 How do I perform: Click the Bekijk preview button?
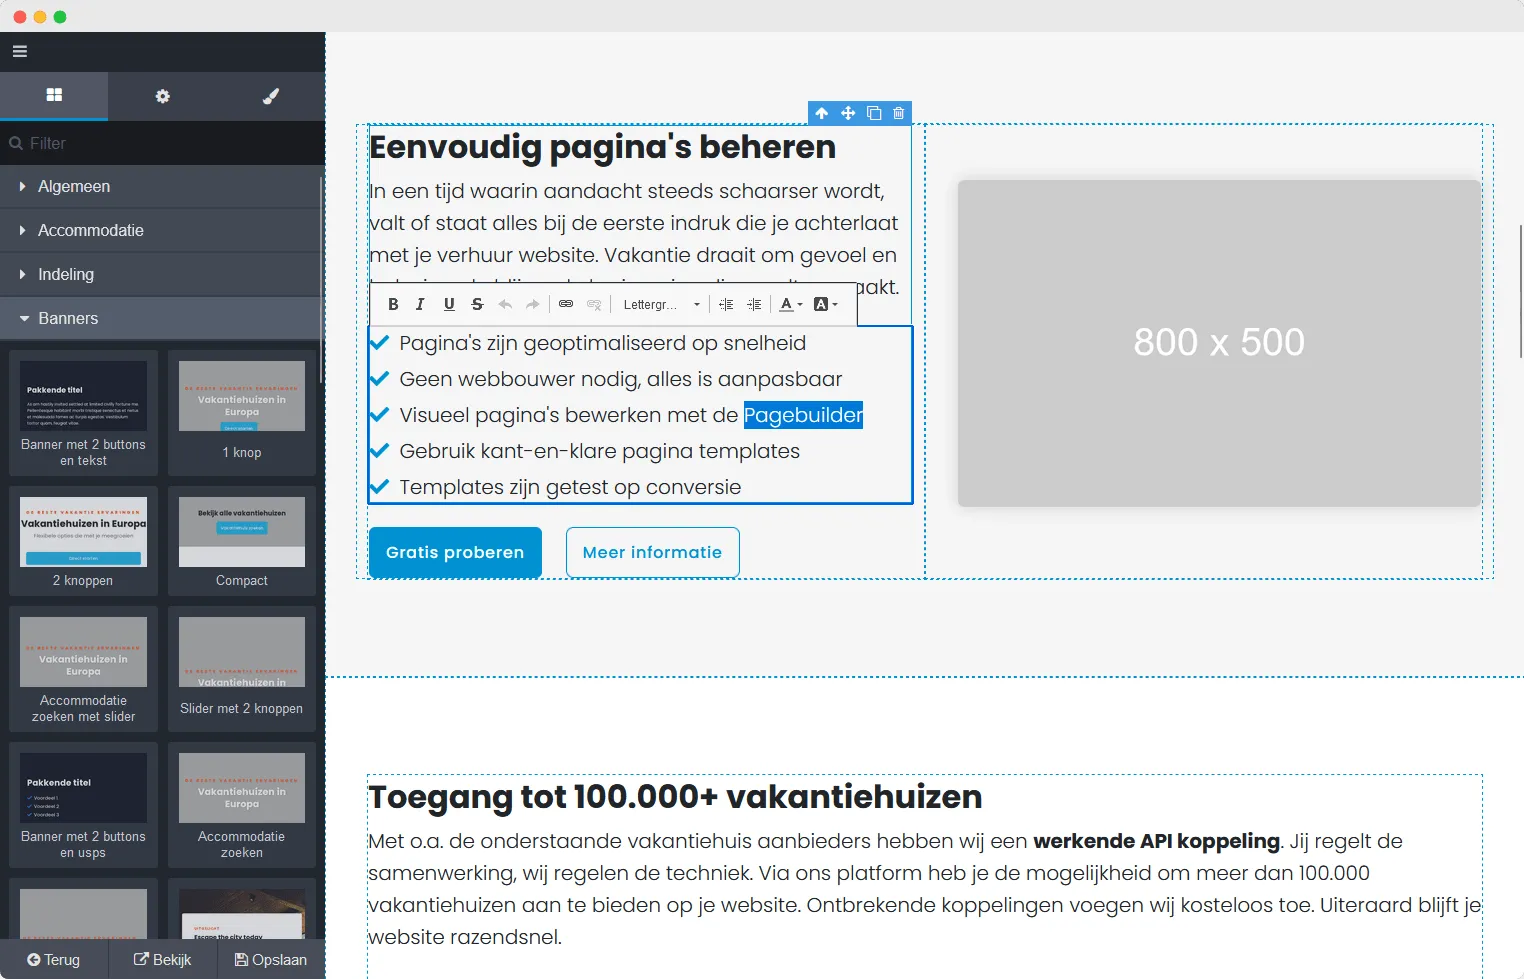[x=162, y=960]
